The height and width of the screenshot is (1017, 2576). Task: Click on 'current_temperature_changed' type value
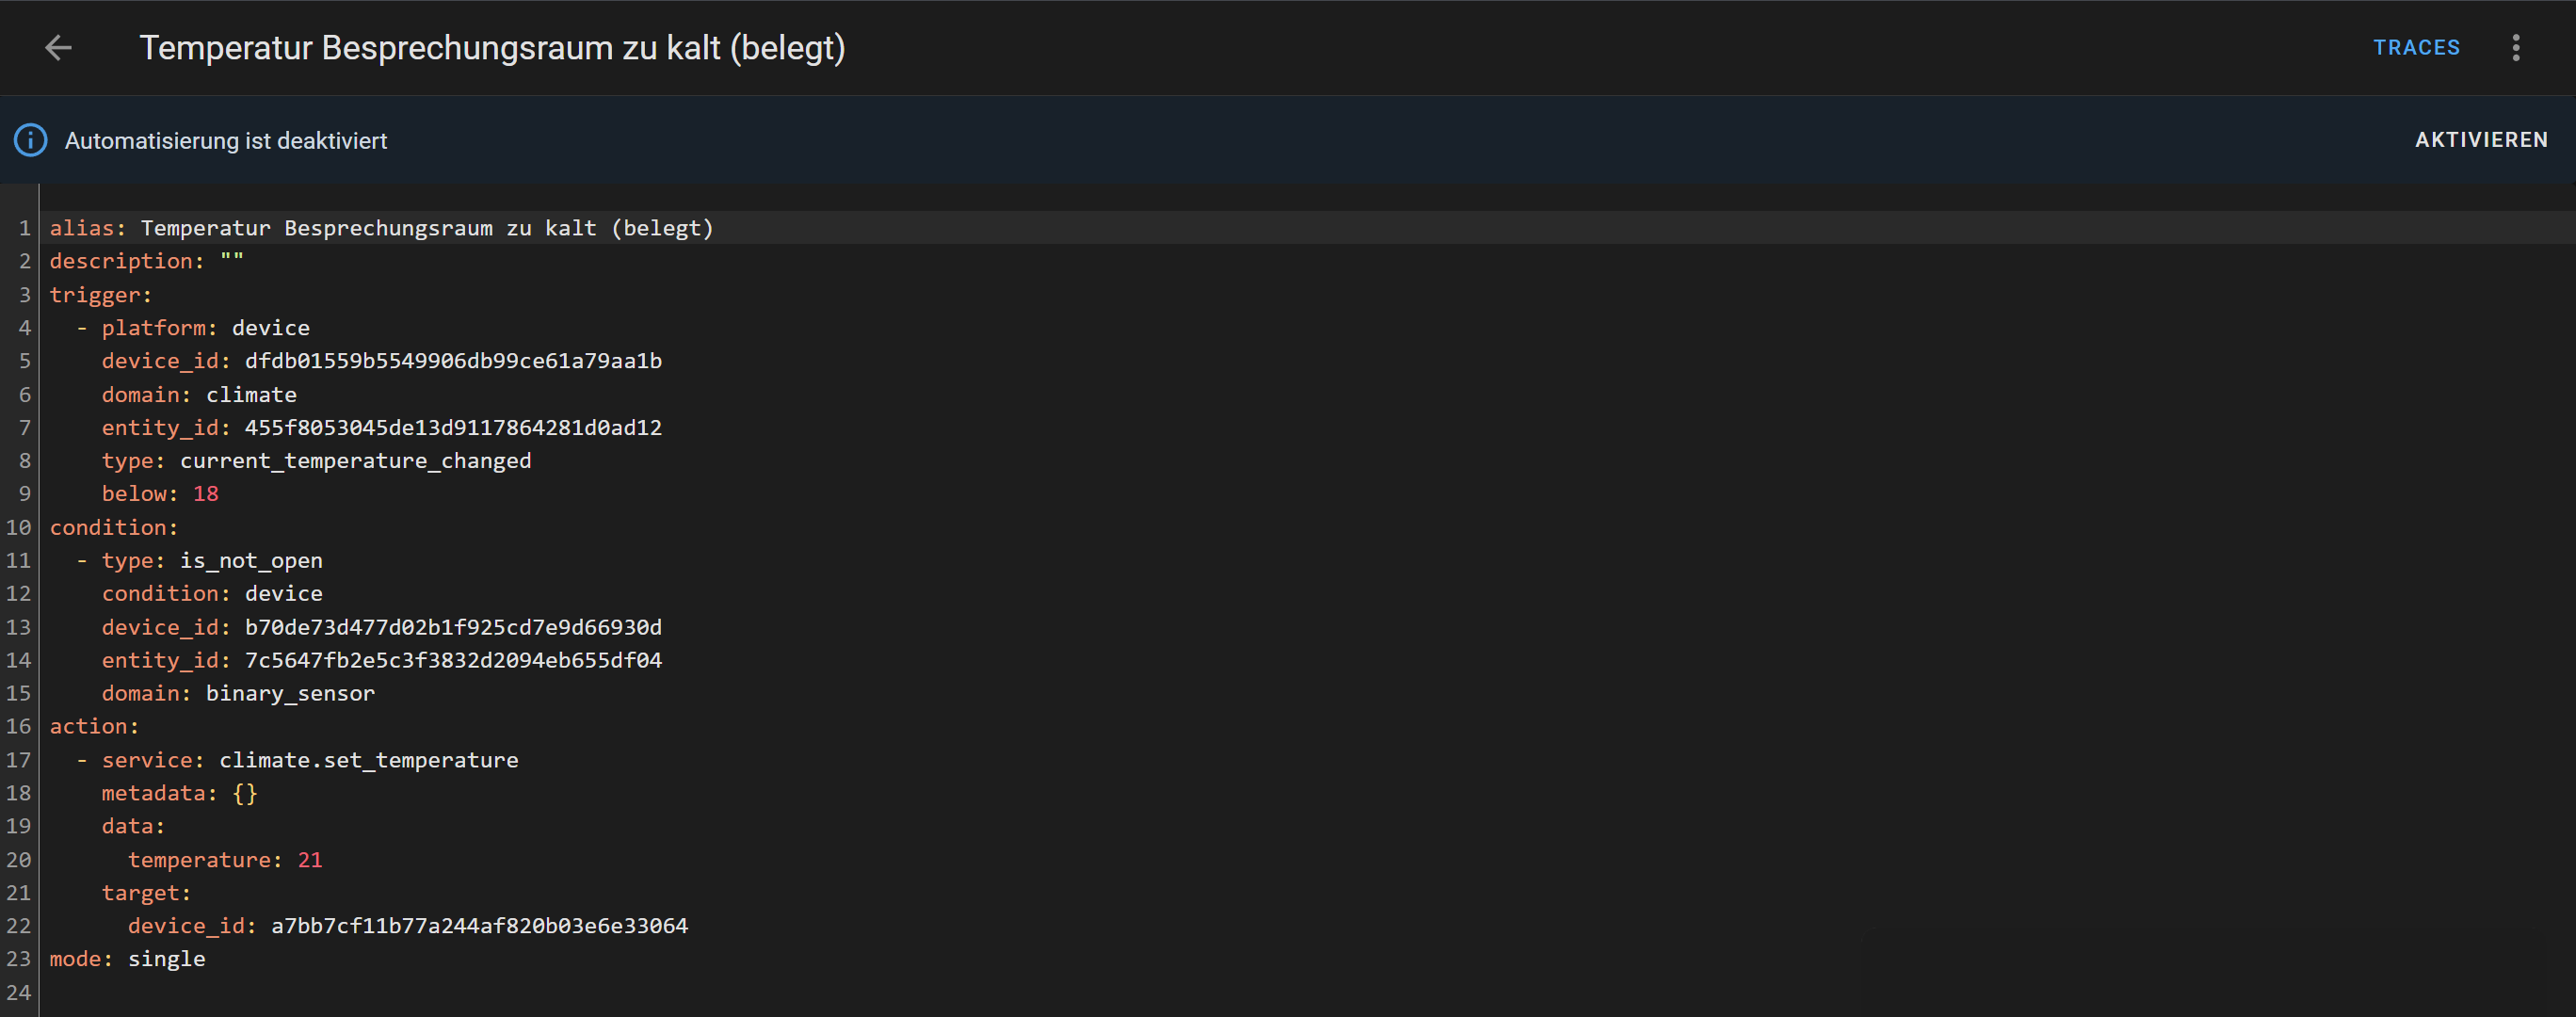(x=355, y=461)
